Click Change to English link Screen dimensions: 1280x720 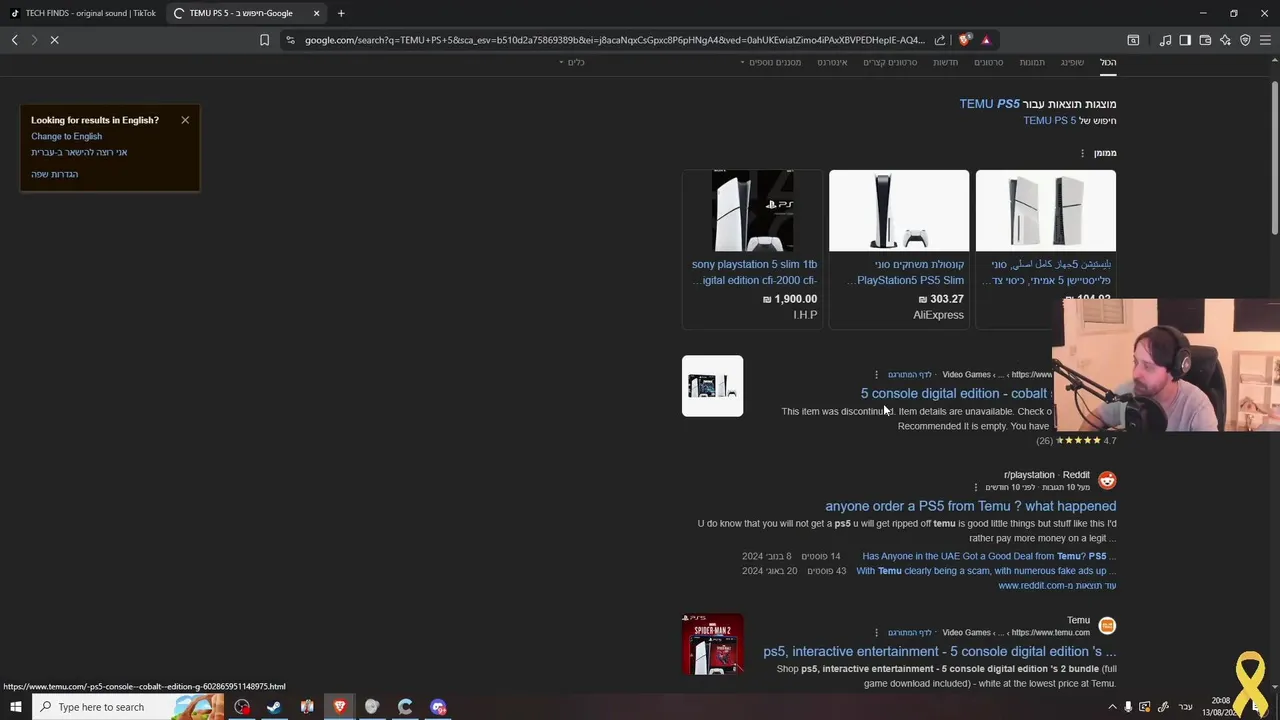coord(66,136)
